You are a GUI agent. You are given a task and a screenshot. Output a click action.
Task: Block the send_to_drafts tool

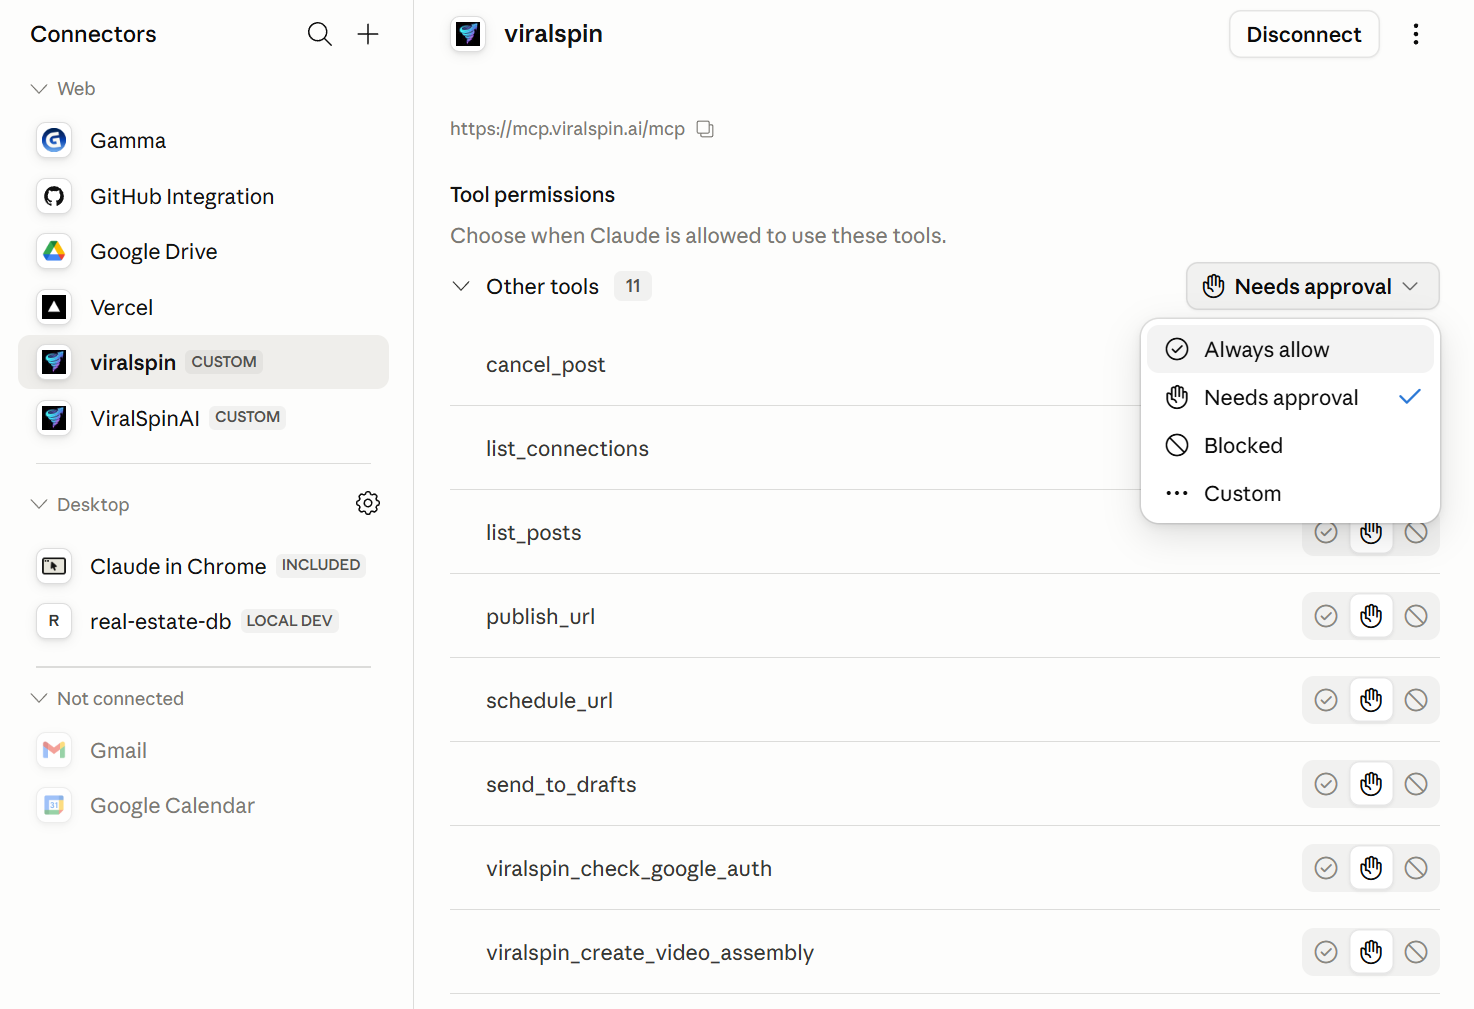1416,784
